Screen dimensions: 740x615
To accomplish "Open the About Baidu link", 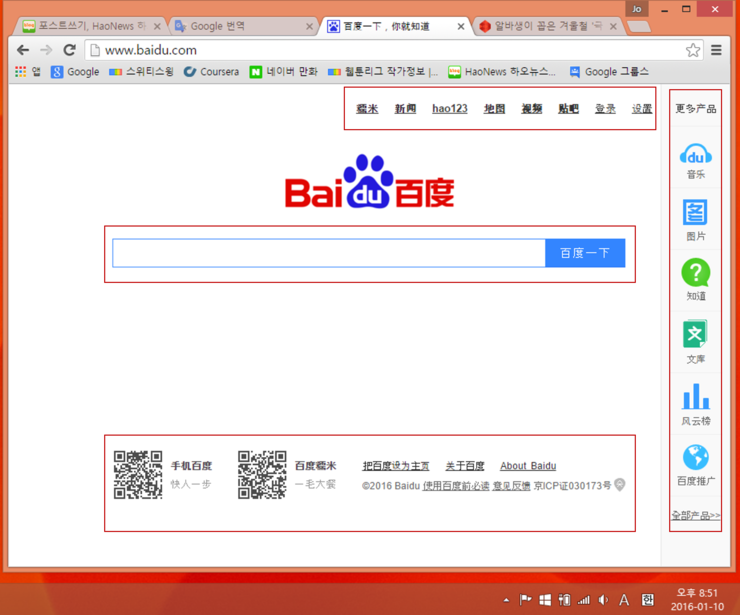I will tap(528, 466).
